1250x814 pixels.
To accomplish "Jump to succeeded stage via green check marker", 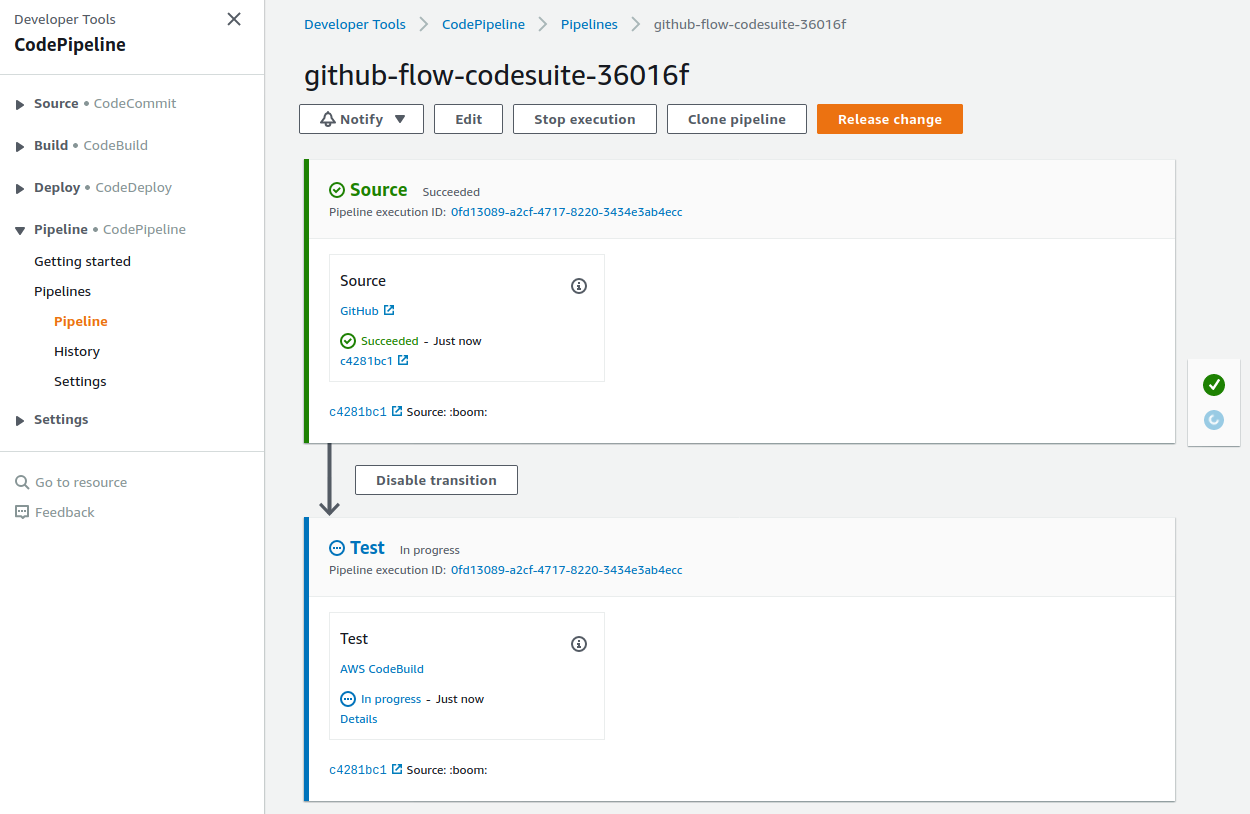I will tap(1214, 385).
